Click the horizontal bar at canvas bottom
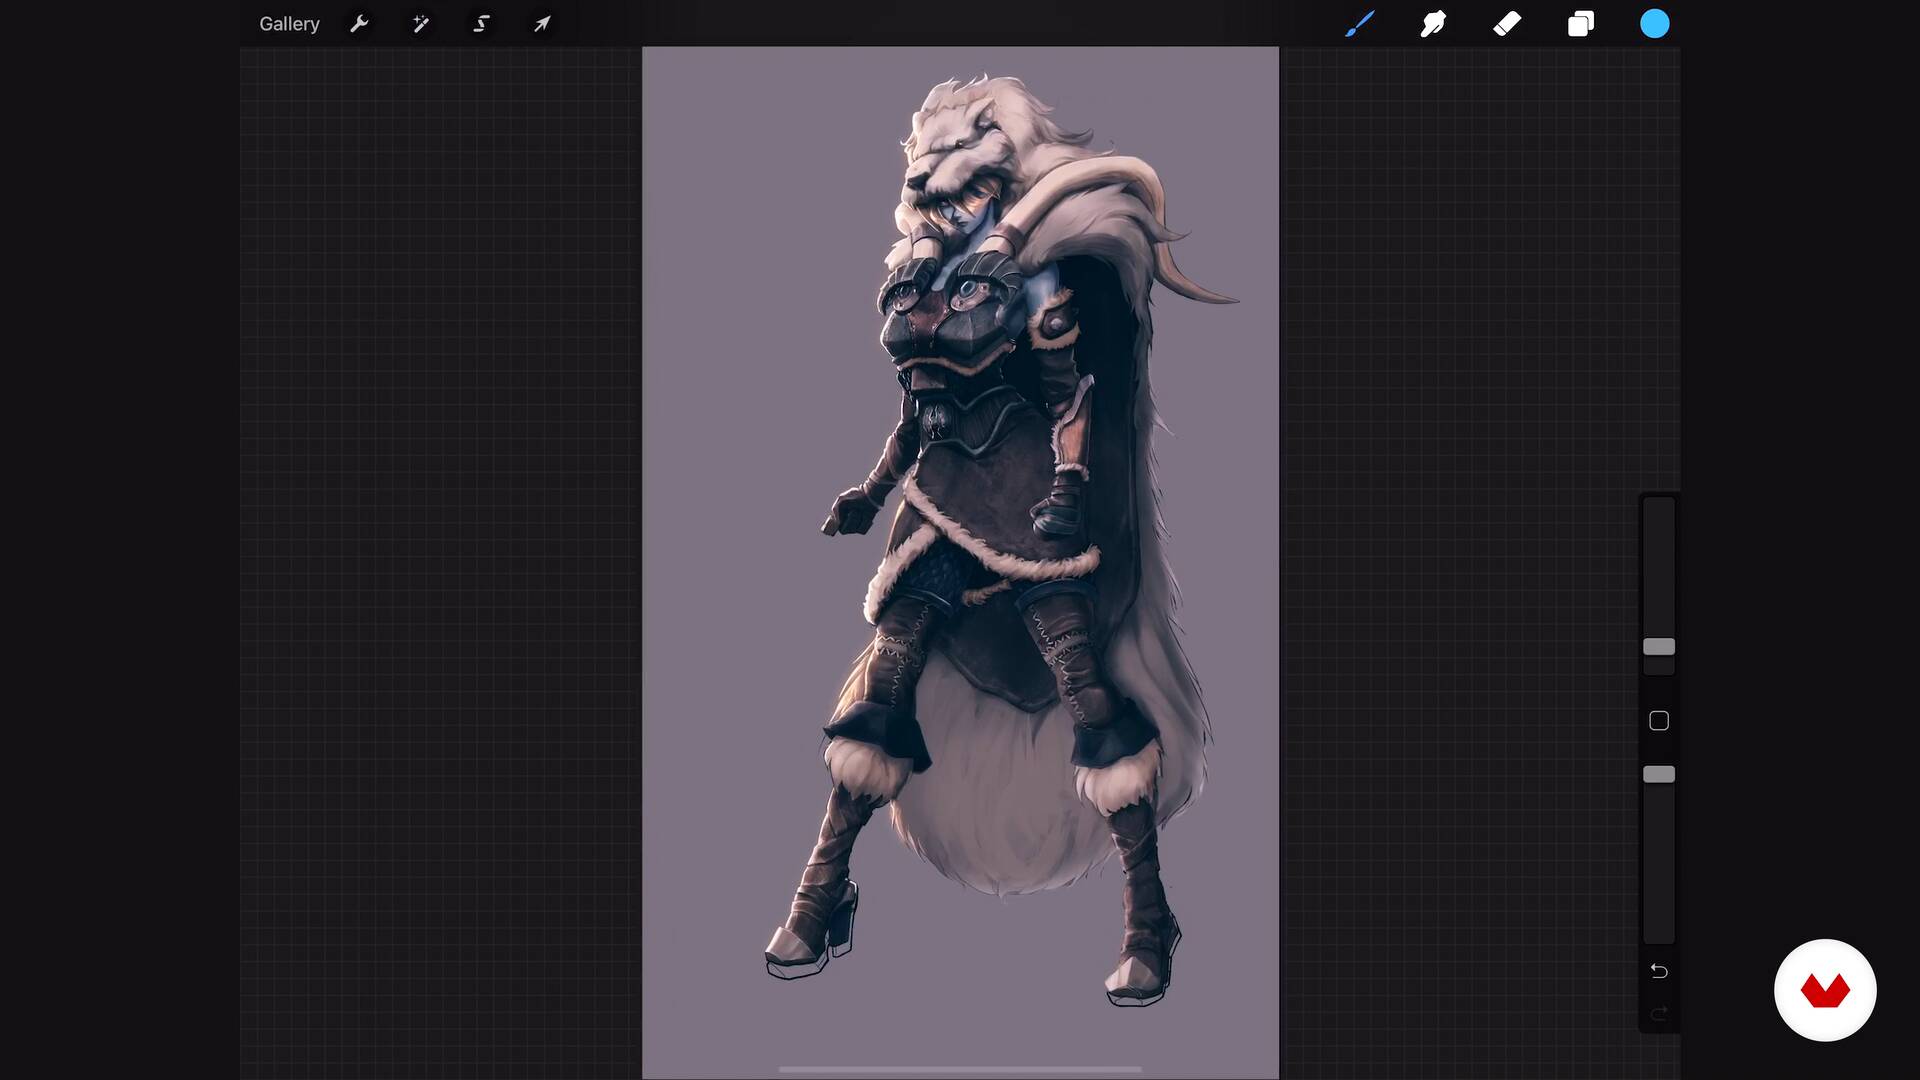 click(x=960, y=1069)
